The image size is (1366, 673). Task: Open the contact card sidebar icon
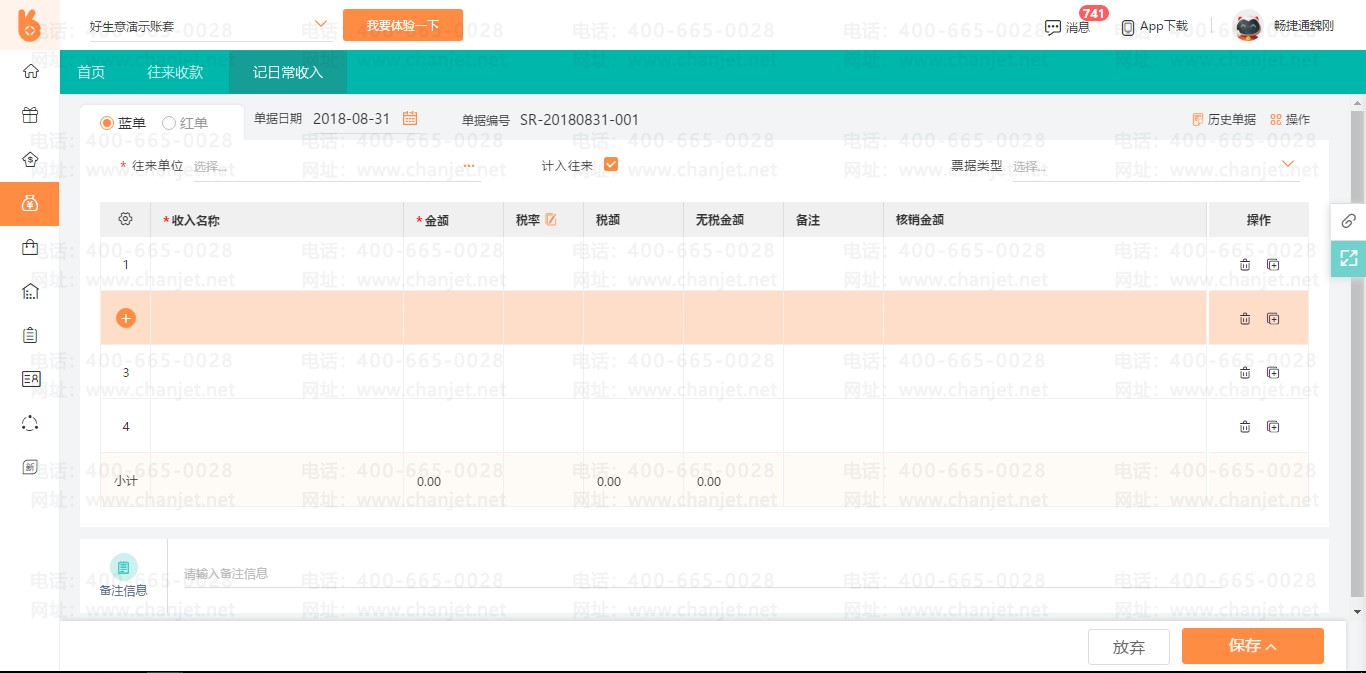pos(30,379)
